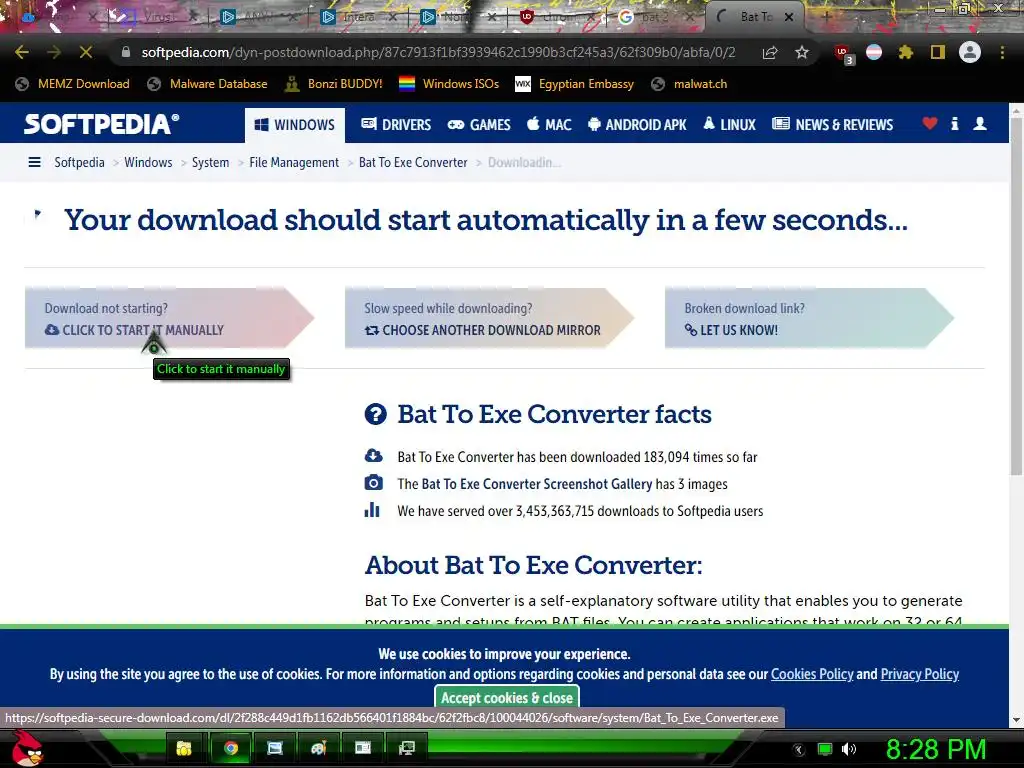
Task: Open the Malware Database bookmark
Action: coord(208,84)
